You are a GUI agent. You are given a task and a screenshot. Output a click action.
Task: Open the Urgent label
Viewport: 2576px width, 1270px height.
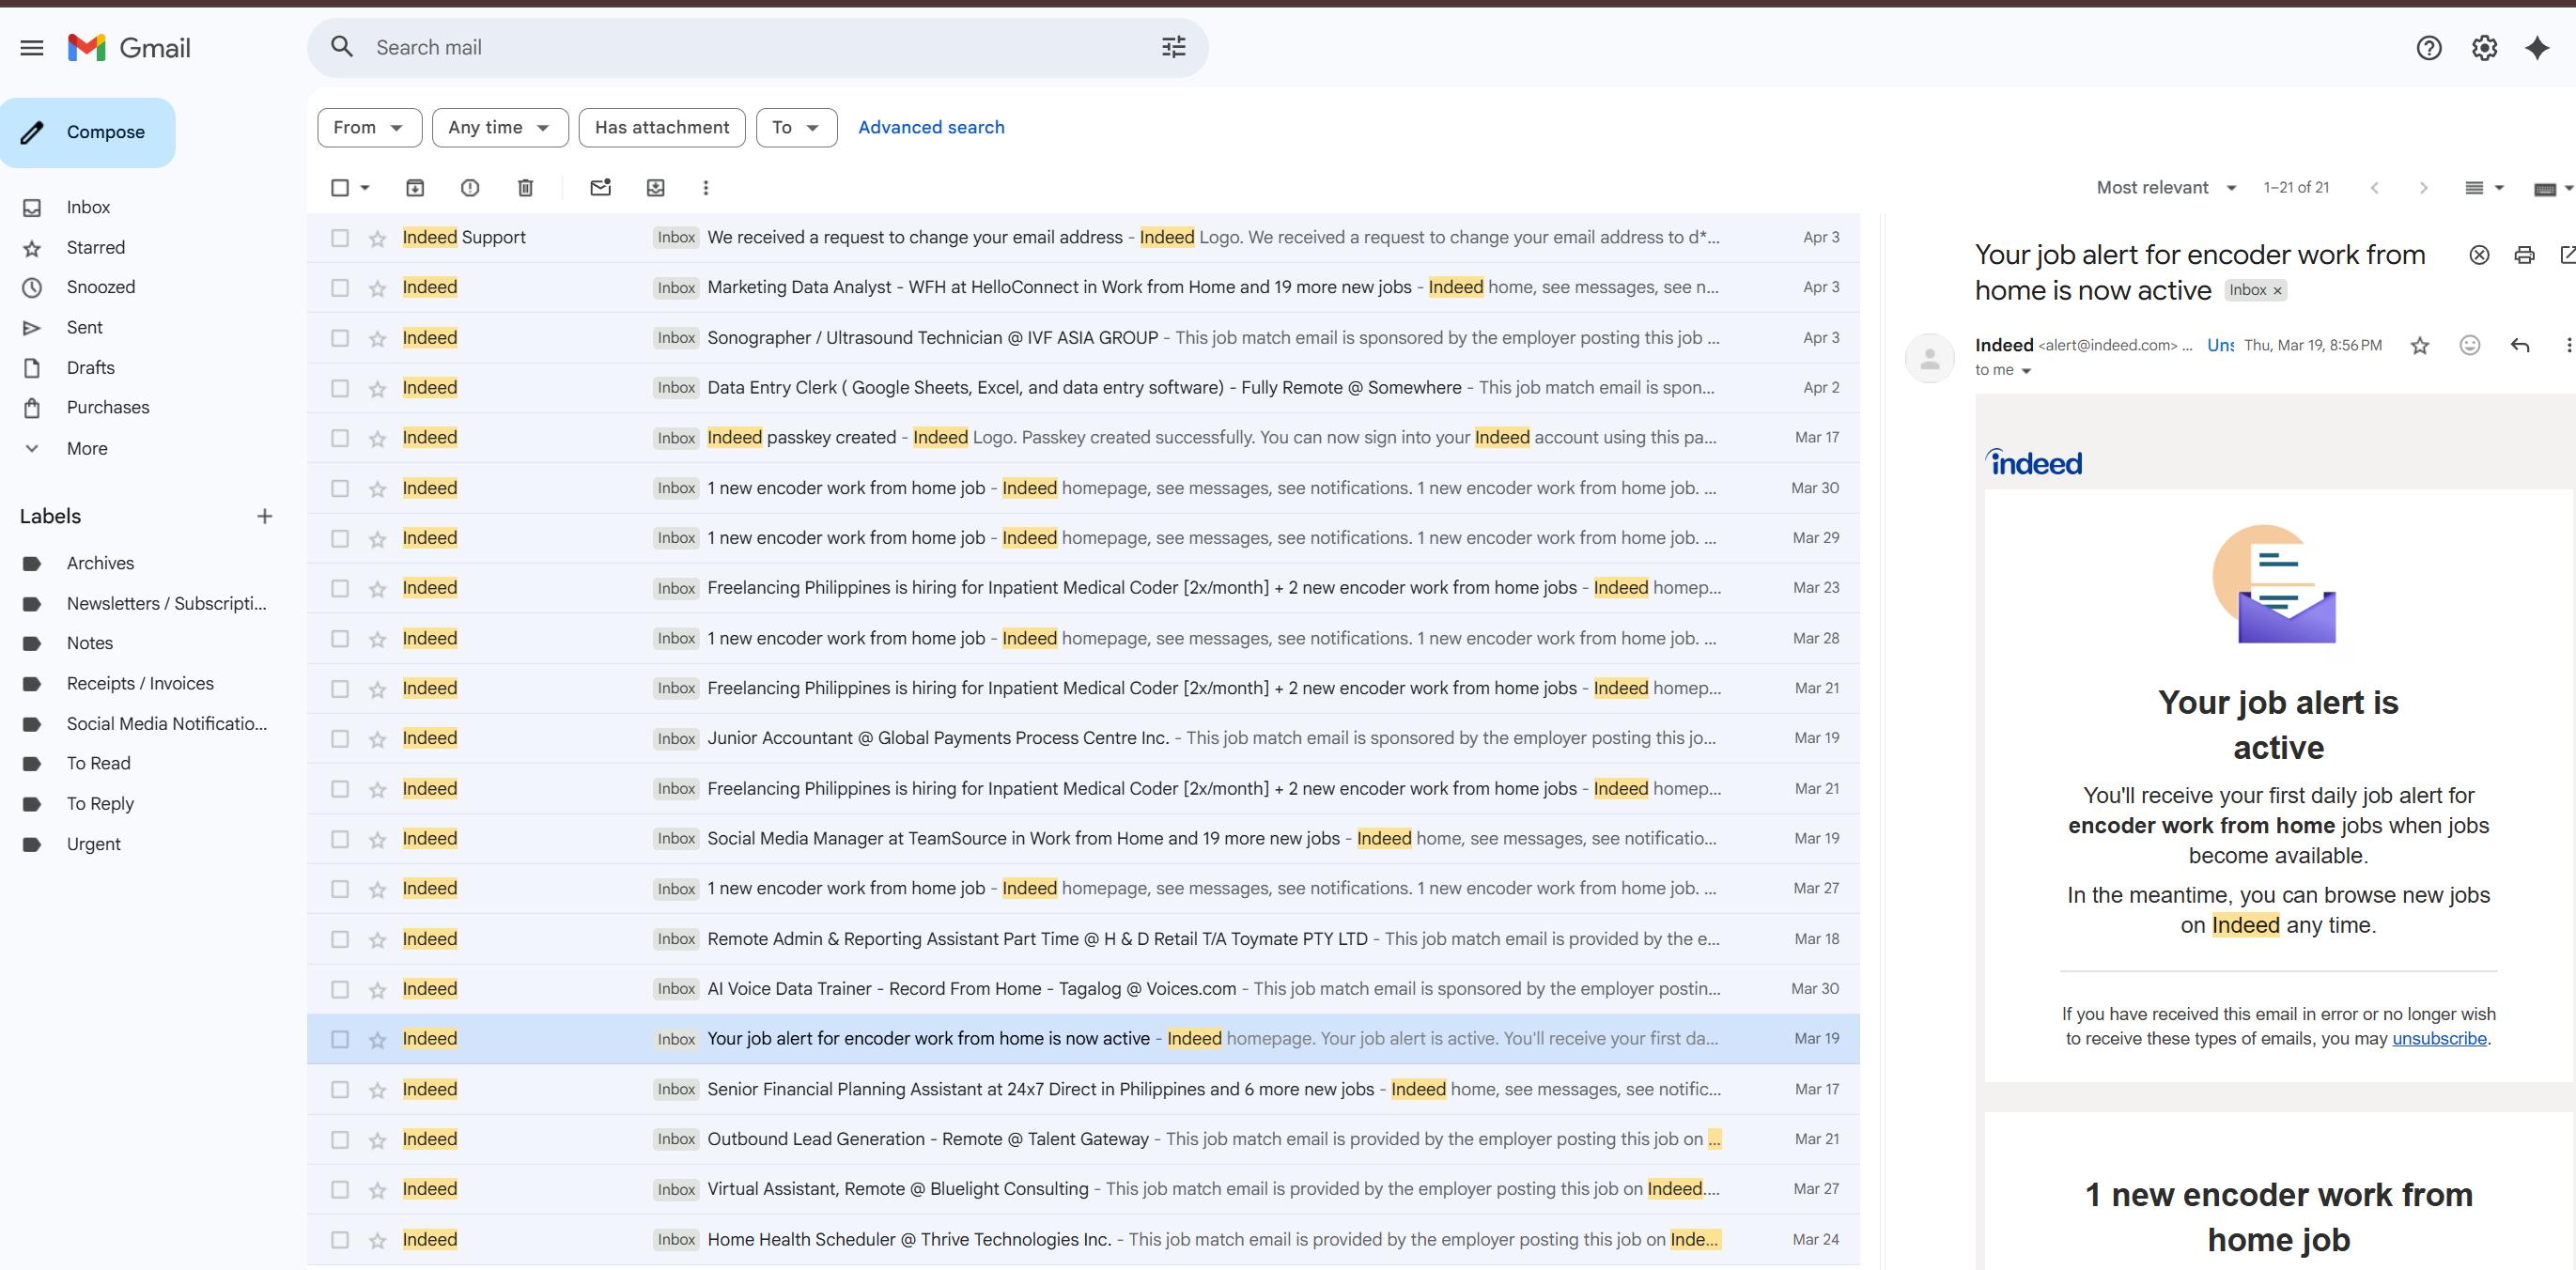click(94, 845)
